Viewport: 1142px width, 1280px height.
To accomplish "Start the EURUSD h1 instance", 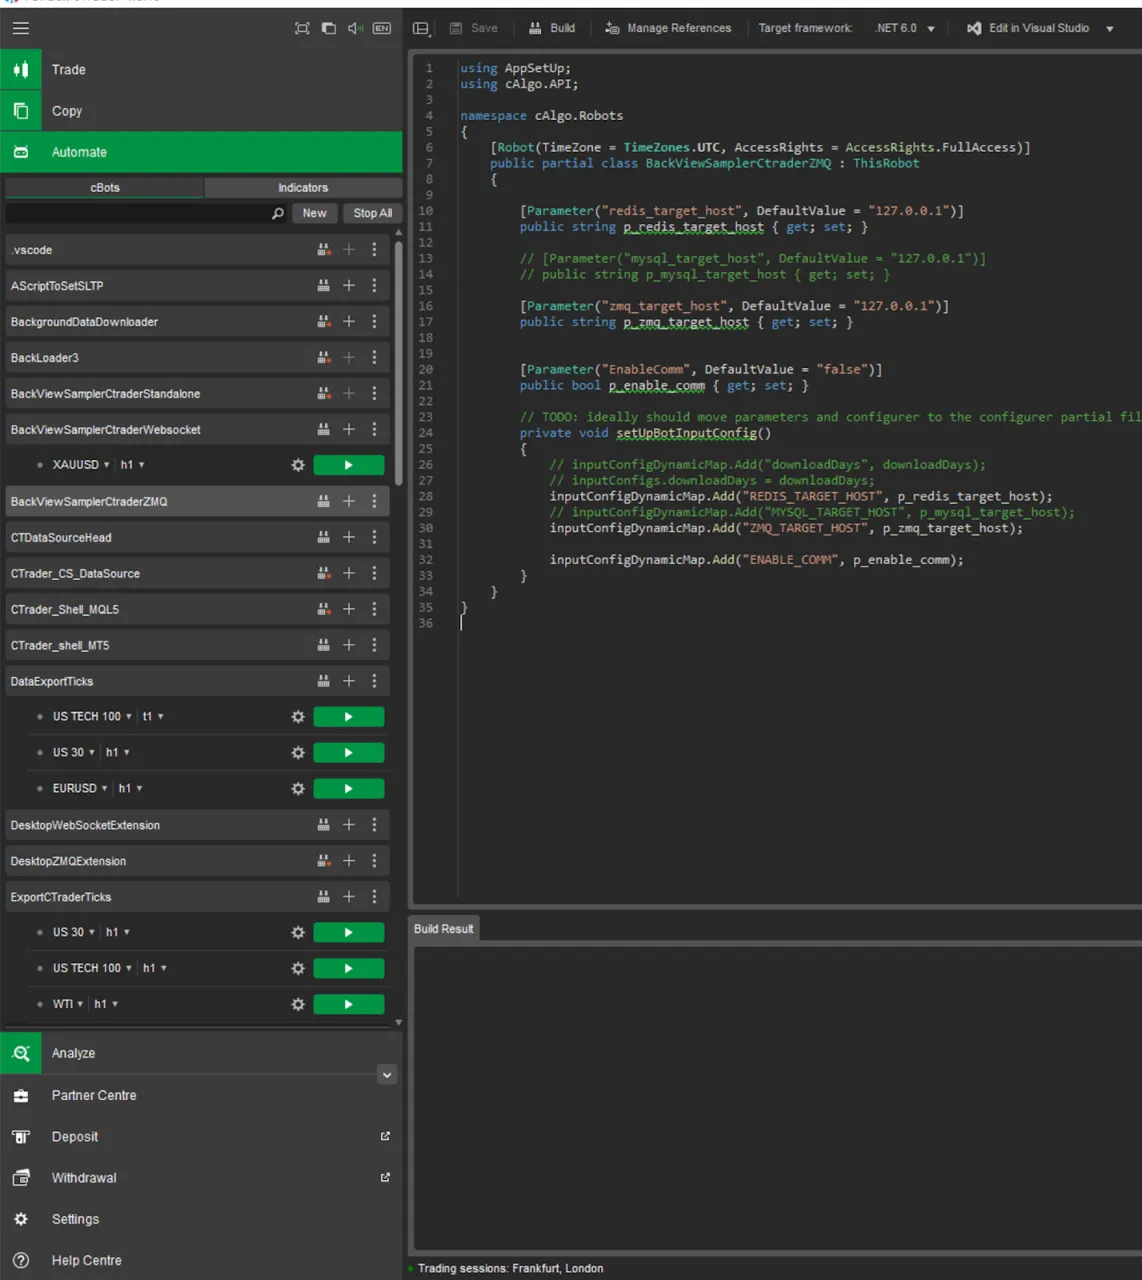I will pos(348,789).
